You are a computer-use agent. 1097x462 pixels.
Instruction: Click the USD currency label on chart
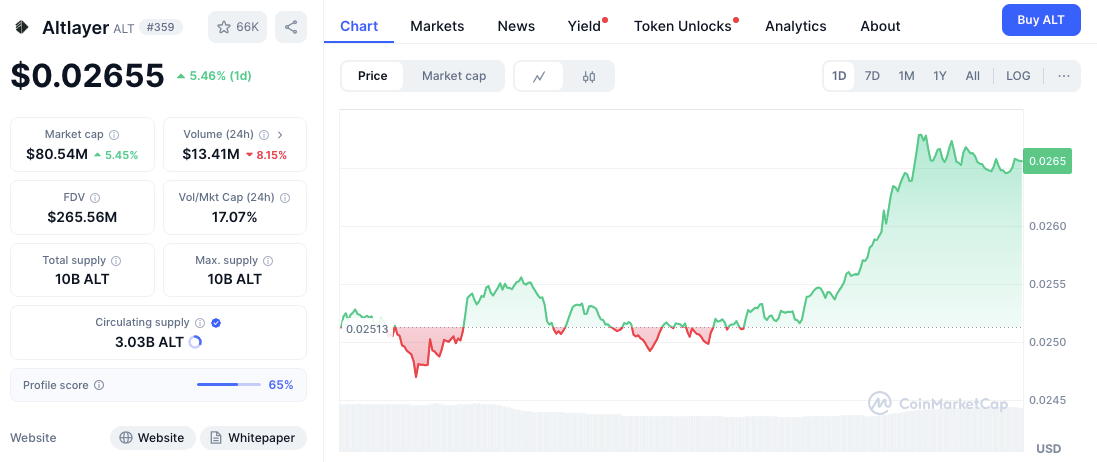[x=1049, y=449]
